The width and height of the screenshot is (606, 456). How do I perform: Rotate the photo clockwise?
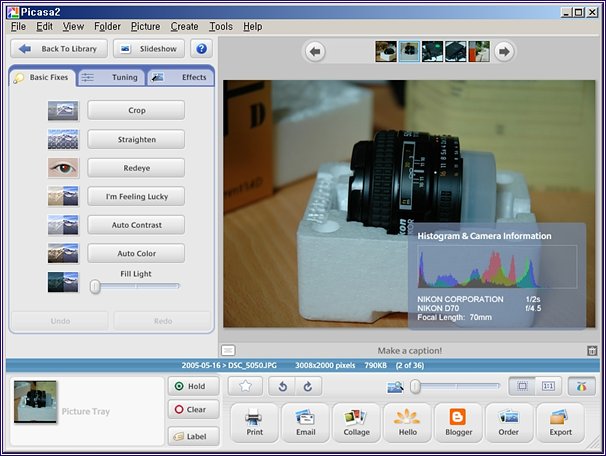tap(306, 386)
